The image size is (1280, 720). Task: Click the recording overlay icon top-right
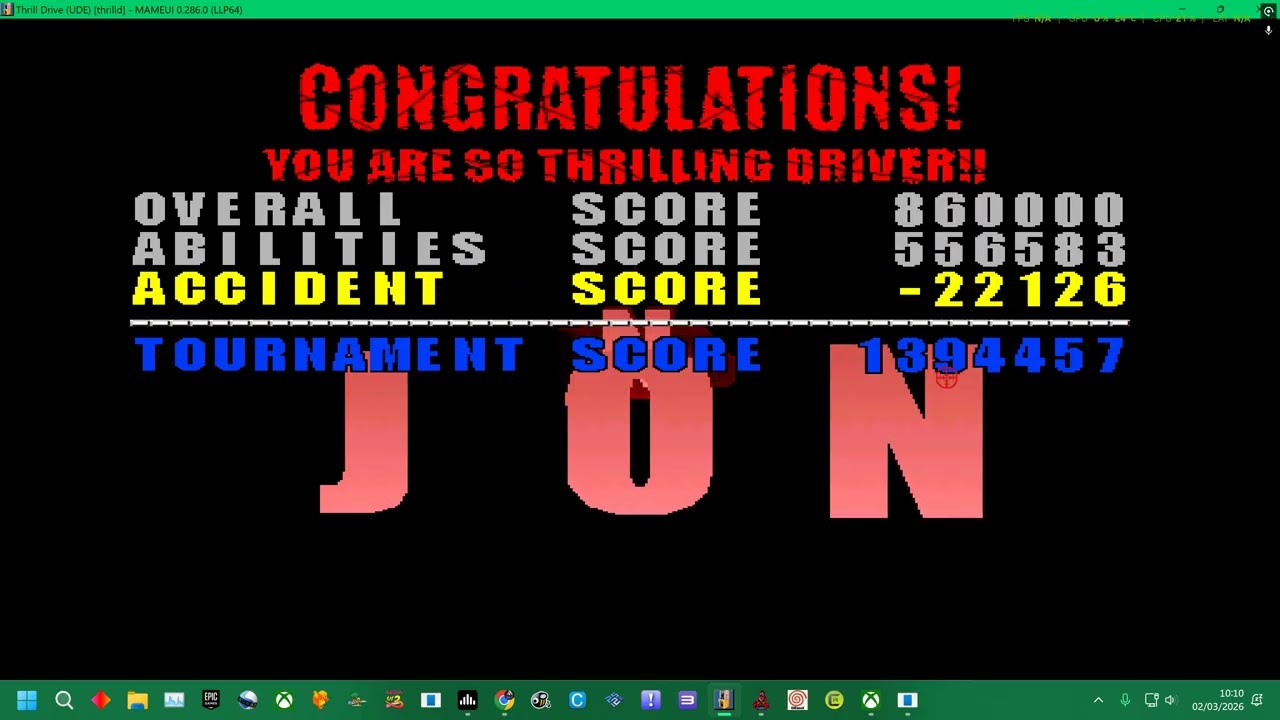(1268, 10)
